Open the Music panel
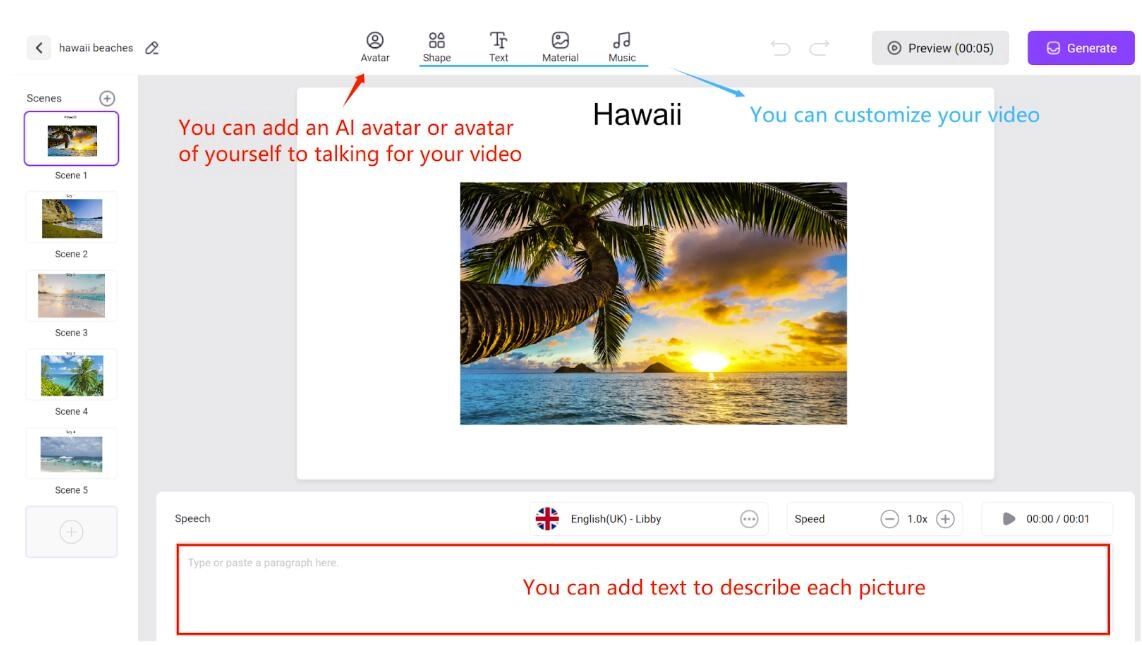 pos(621,45)
